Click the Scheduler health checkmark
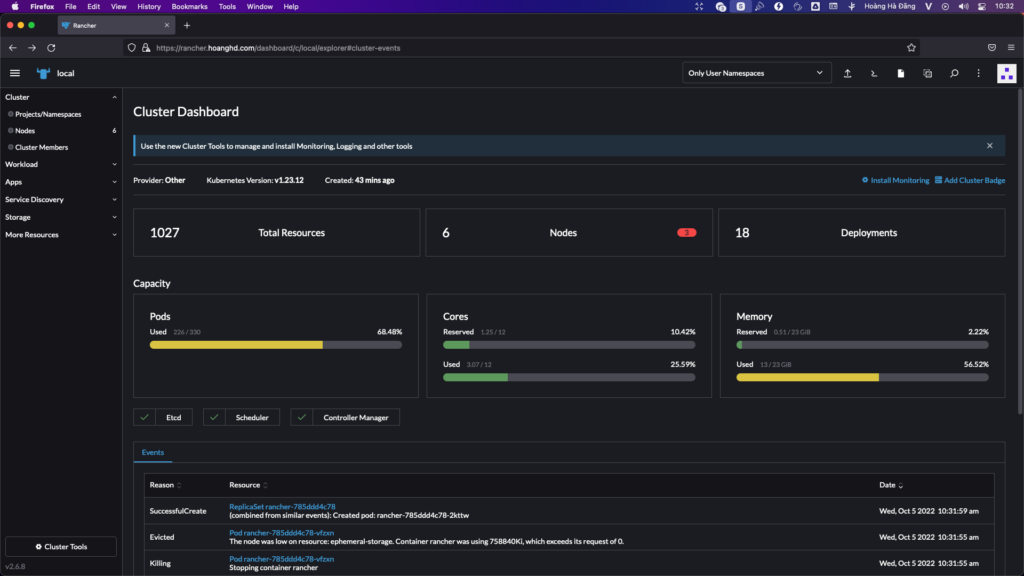 pyautogui.click(x=214, y=417)
